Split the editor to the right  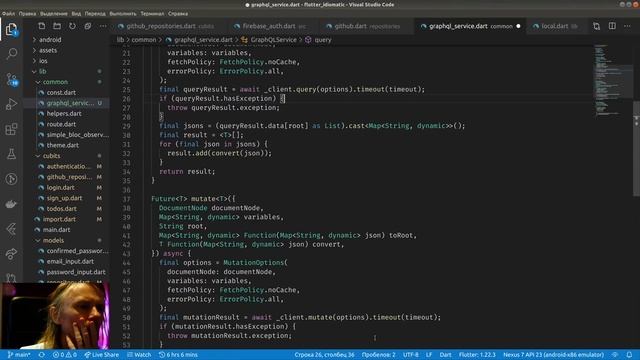pyautogui.click(x=612, y=26)
